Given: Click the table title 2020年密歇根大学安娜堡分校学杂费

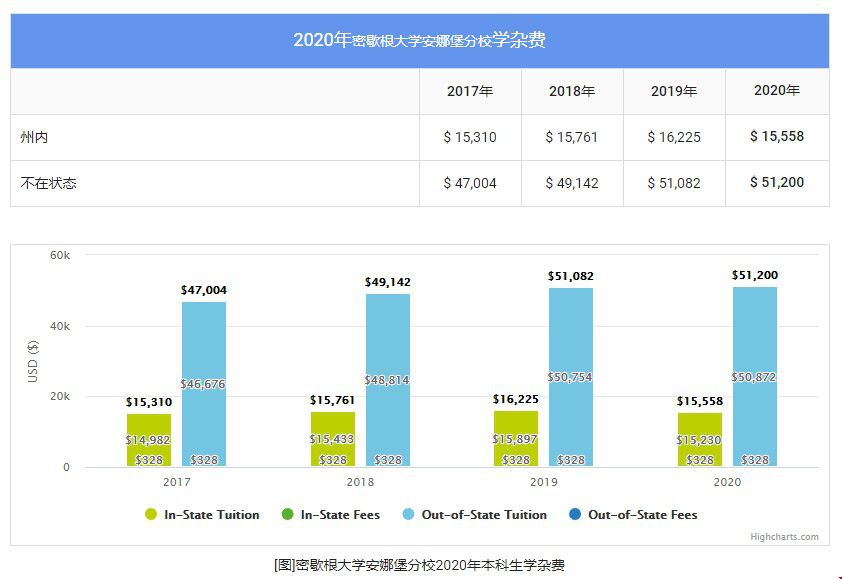Looking at the screenshot, I should 419,40.
